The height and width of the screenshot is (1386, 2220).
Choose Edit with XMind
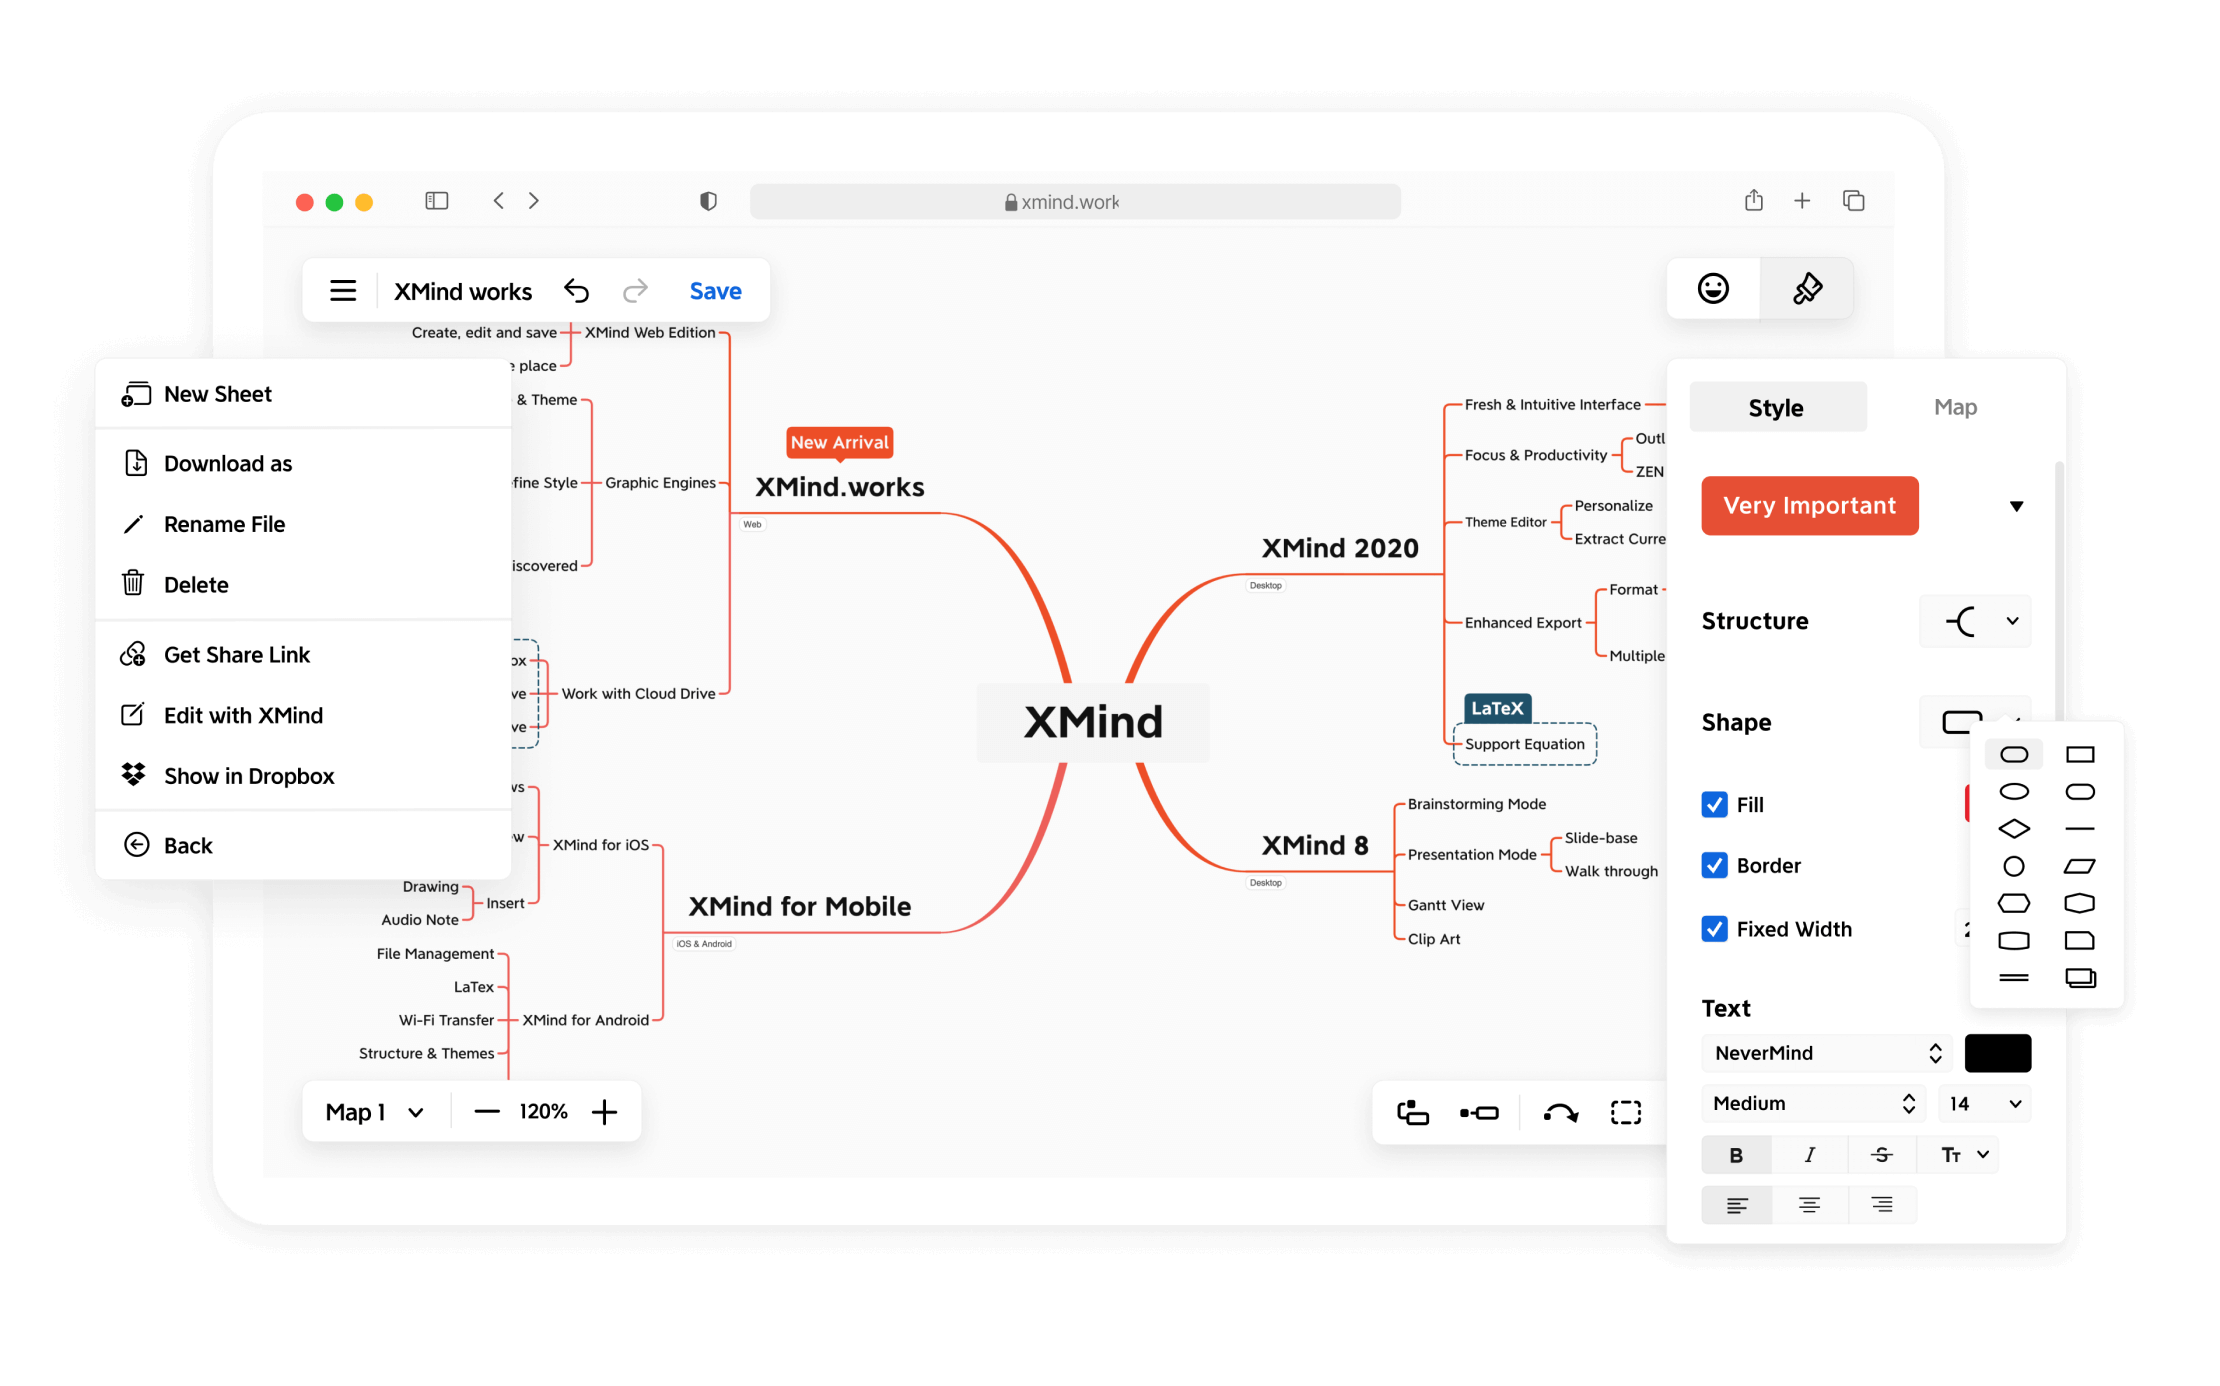303,715
